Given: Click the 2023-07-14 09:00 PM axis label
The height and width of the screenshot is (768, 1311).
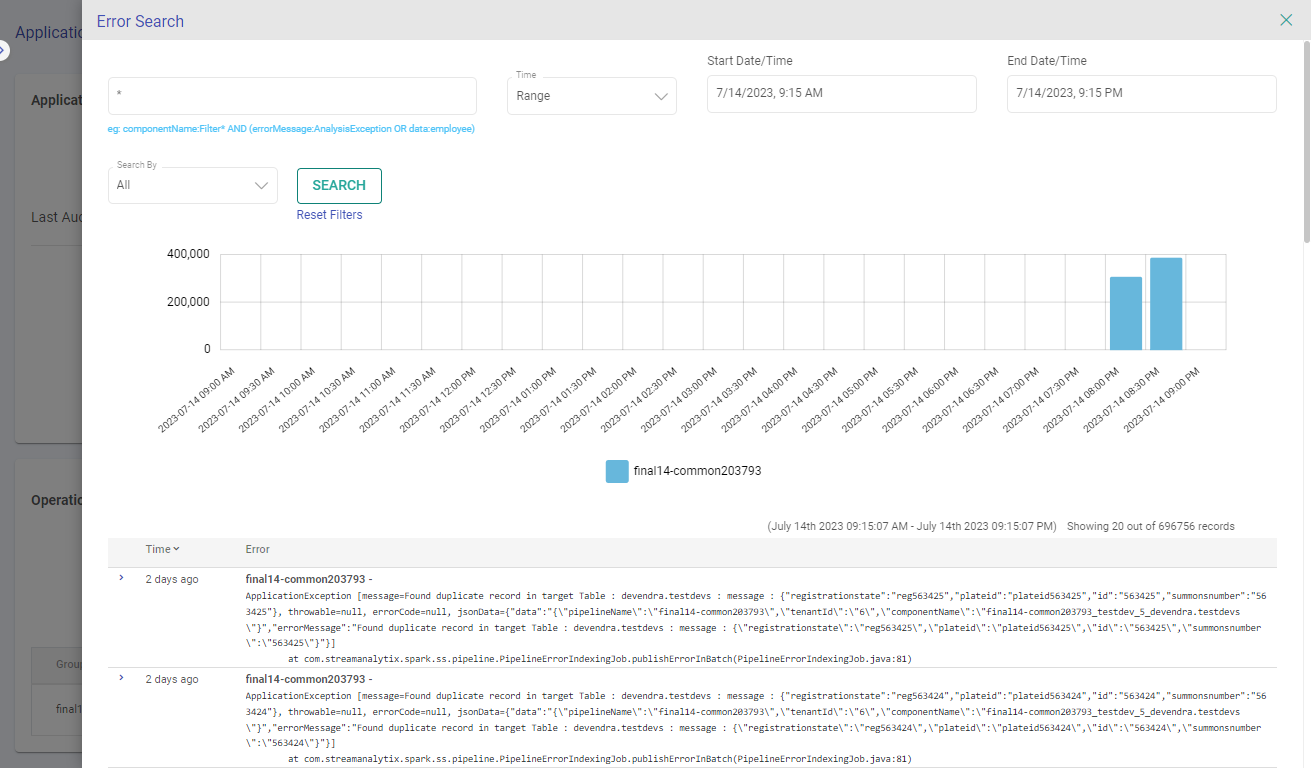Looking at the screenshot, I should pos(1161,398).
